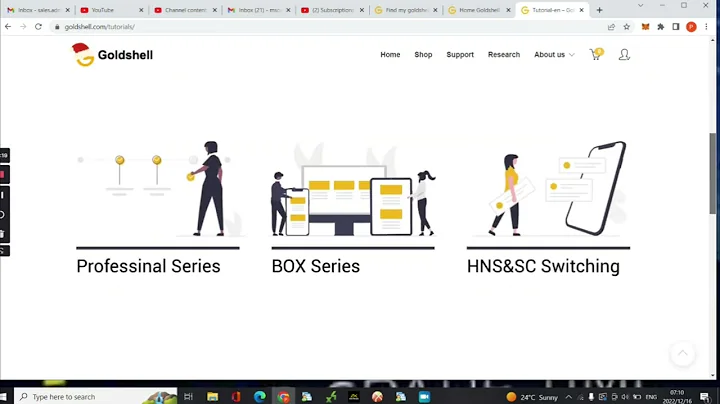Open the weather widget showing 24°C Sunny

[532, 397]
